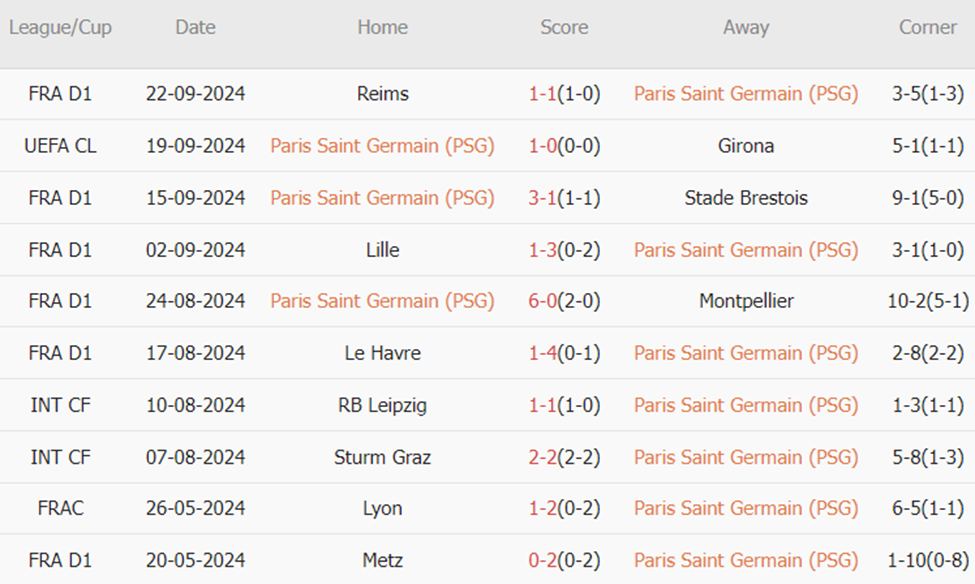This screenshot has width=975, height=584.
Task: Click the Date column header
Action: 195,28
